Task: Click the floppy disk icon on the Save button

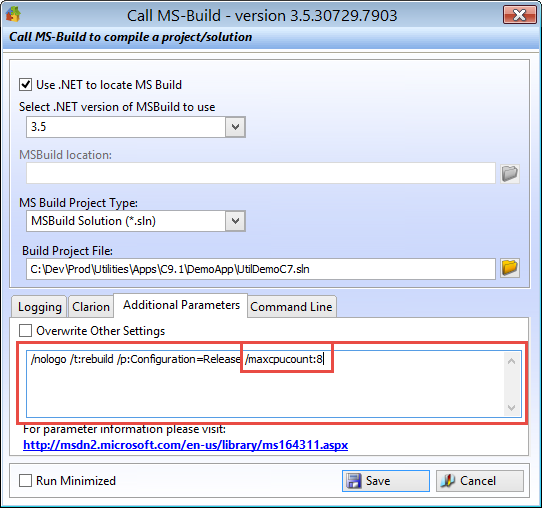Action: coord(354,481)
